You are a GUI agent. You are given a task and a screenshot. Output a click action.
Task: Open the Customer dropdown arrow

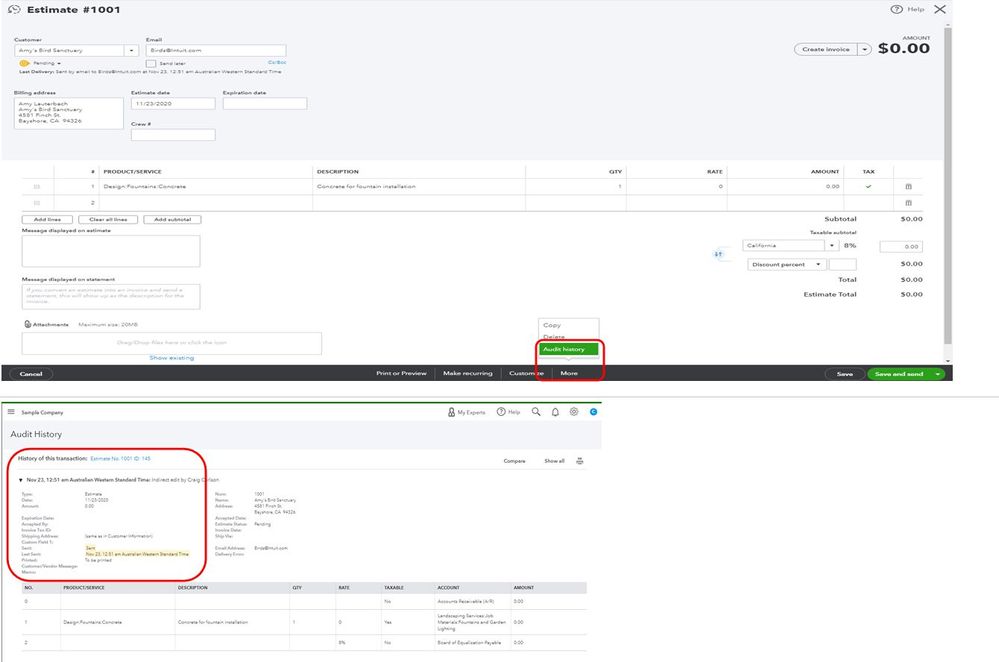pos(131,50)
